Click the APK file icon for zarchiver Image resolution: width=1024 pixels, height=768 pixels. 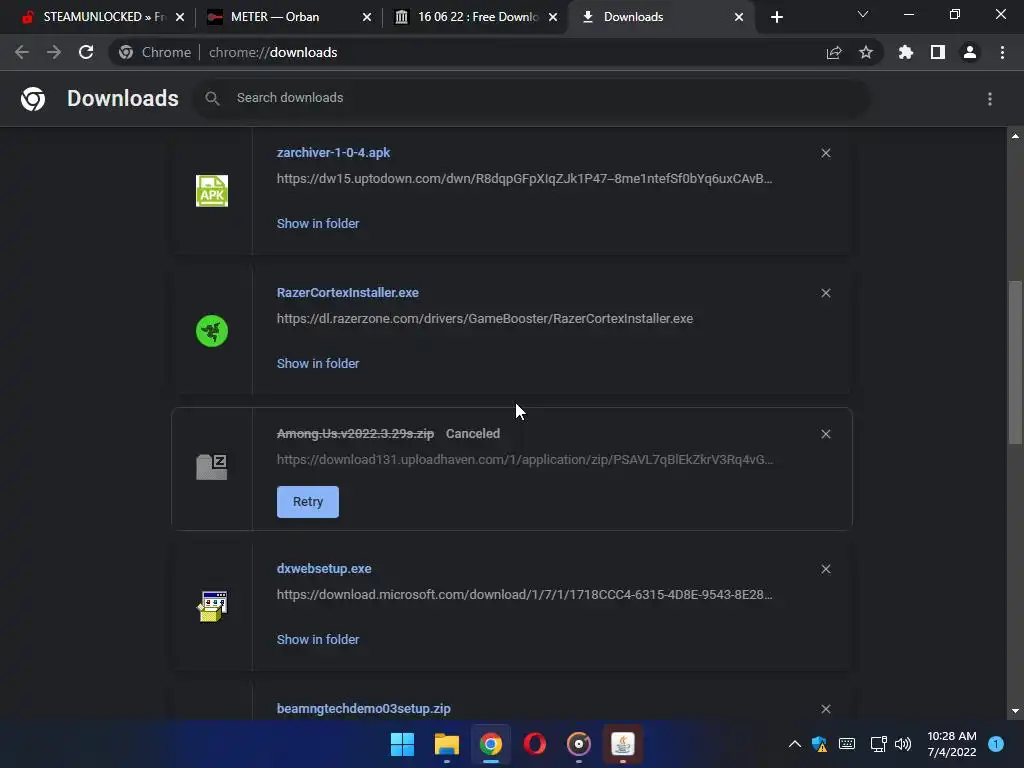(212, 191)
